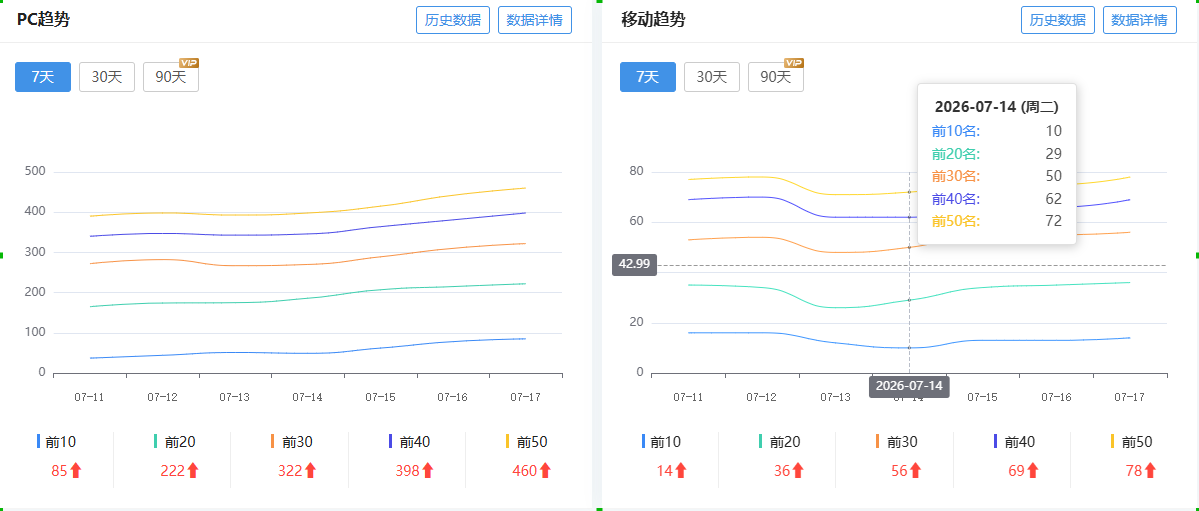This screenshot has height=511, width=1199.
Task: Click red up arrow beside PC 前50 value 460
Action: [x=545, y=470]
